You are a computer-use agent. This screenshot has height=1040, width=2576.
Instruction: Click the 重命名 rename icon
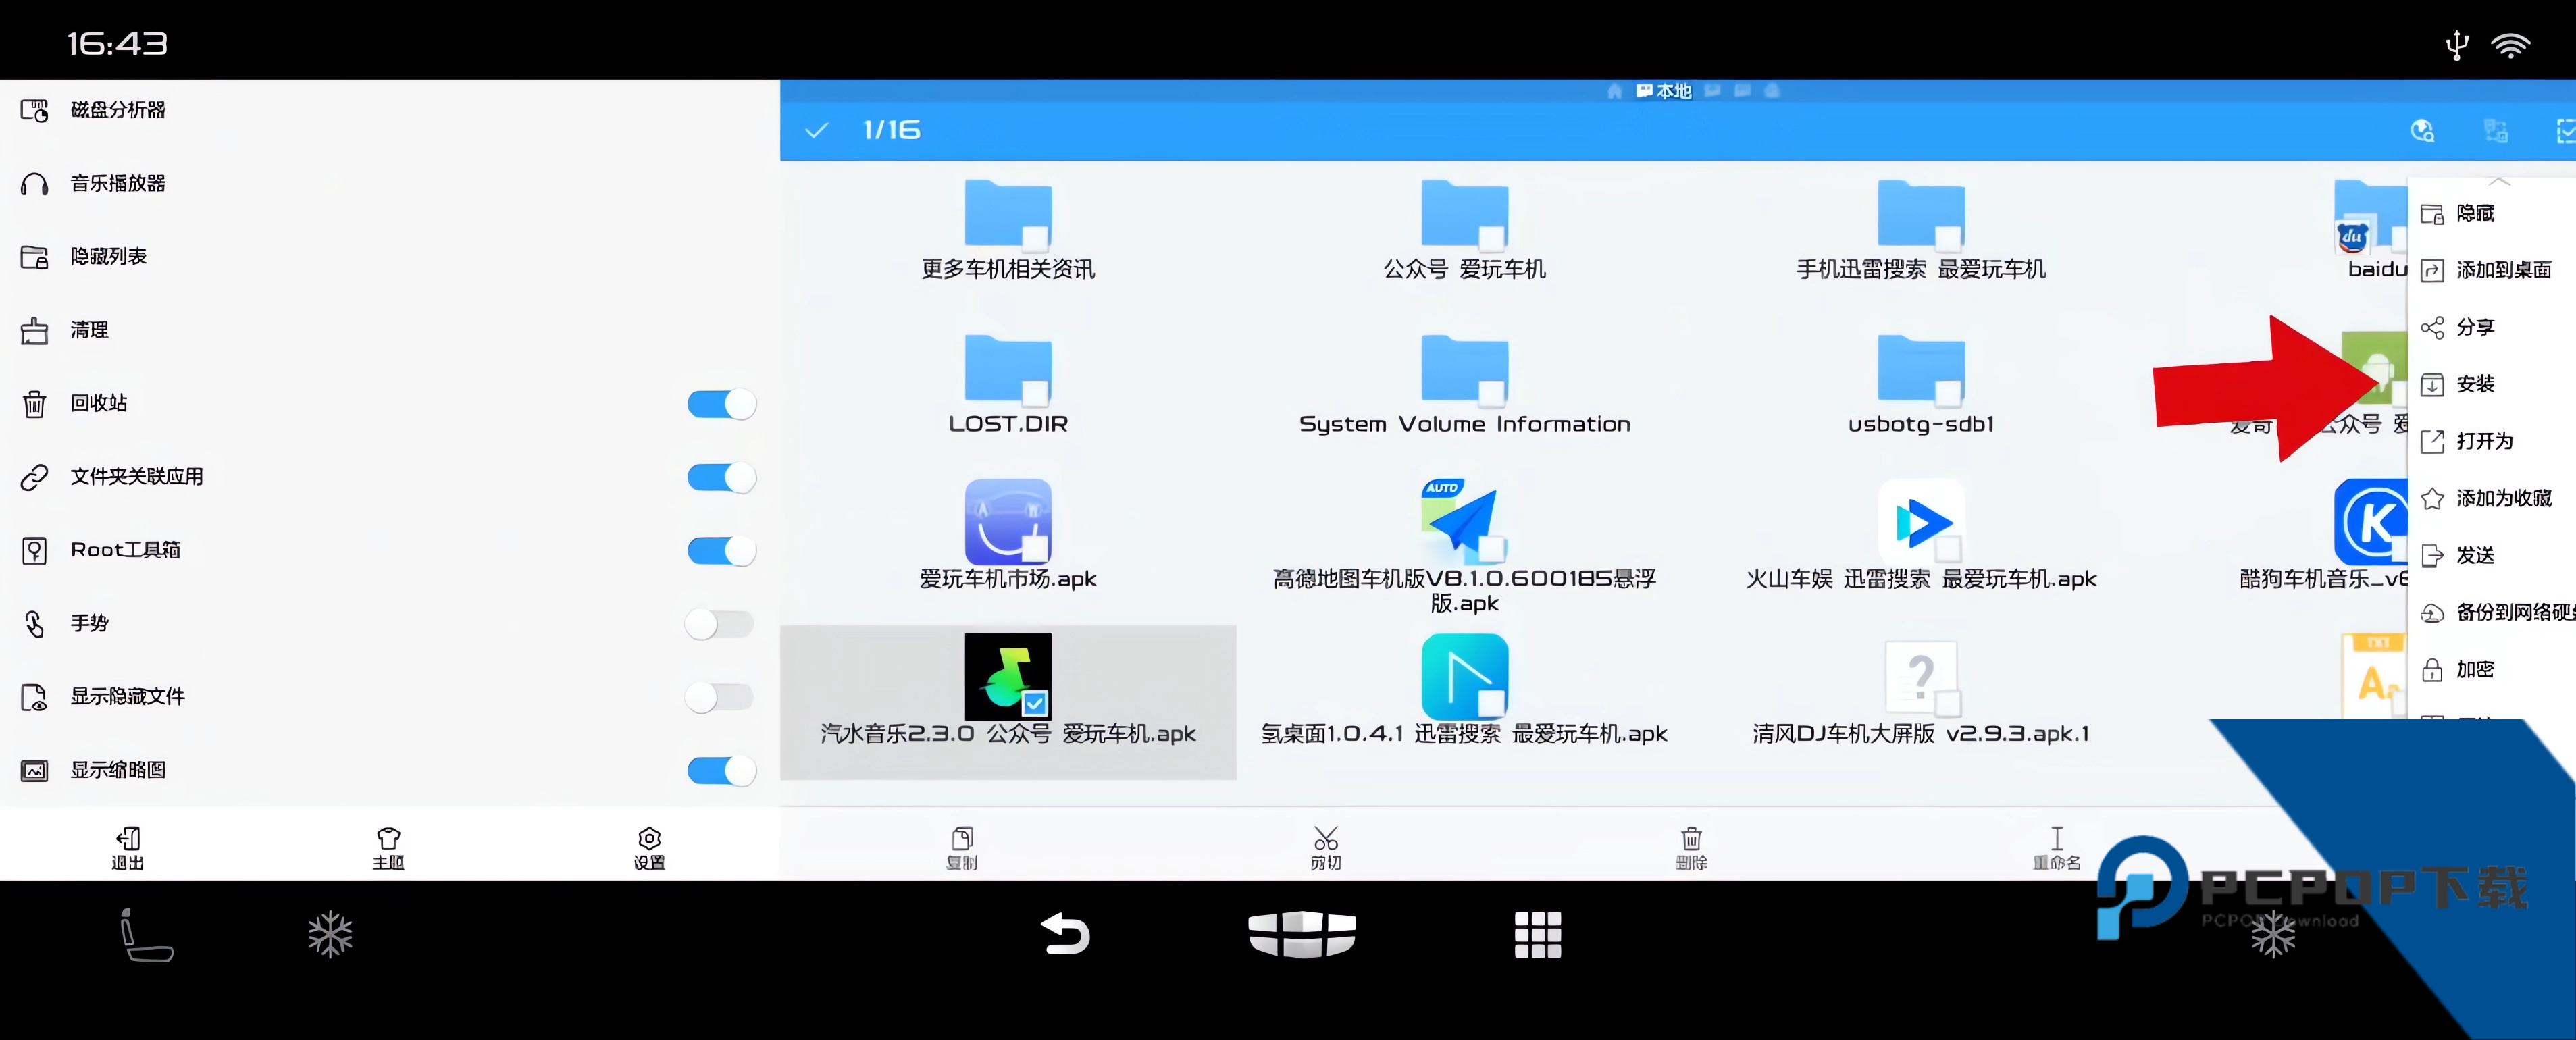(2057, 845)
